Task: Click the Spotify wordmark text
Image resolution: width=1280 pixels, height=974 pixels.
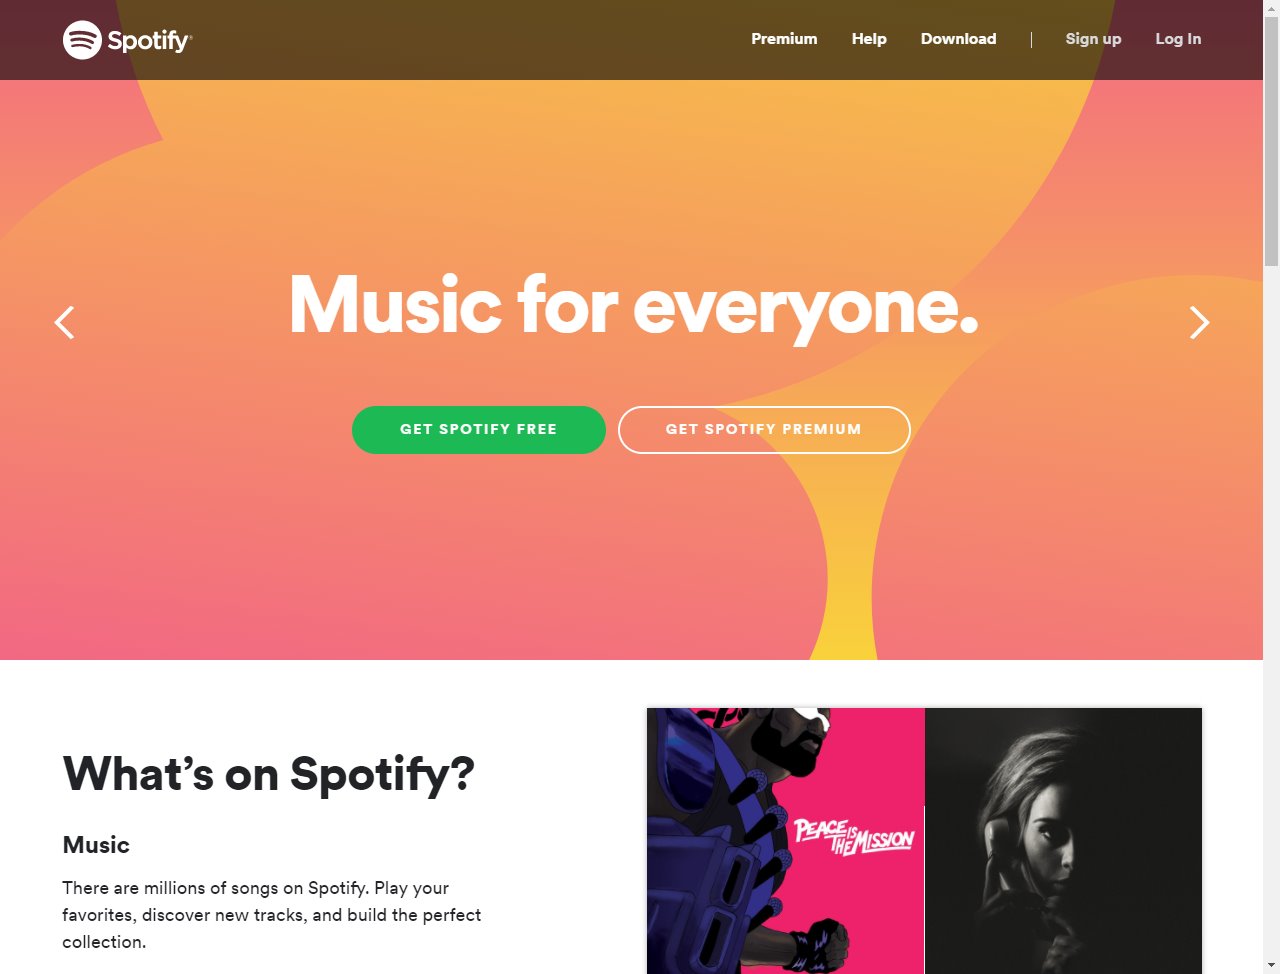Action: 149,41
